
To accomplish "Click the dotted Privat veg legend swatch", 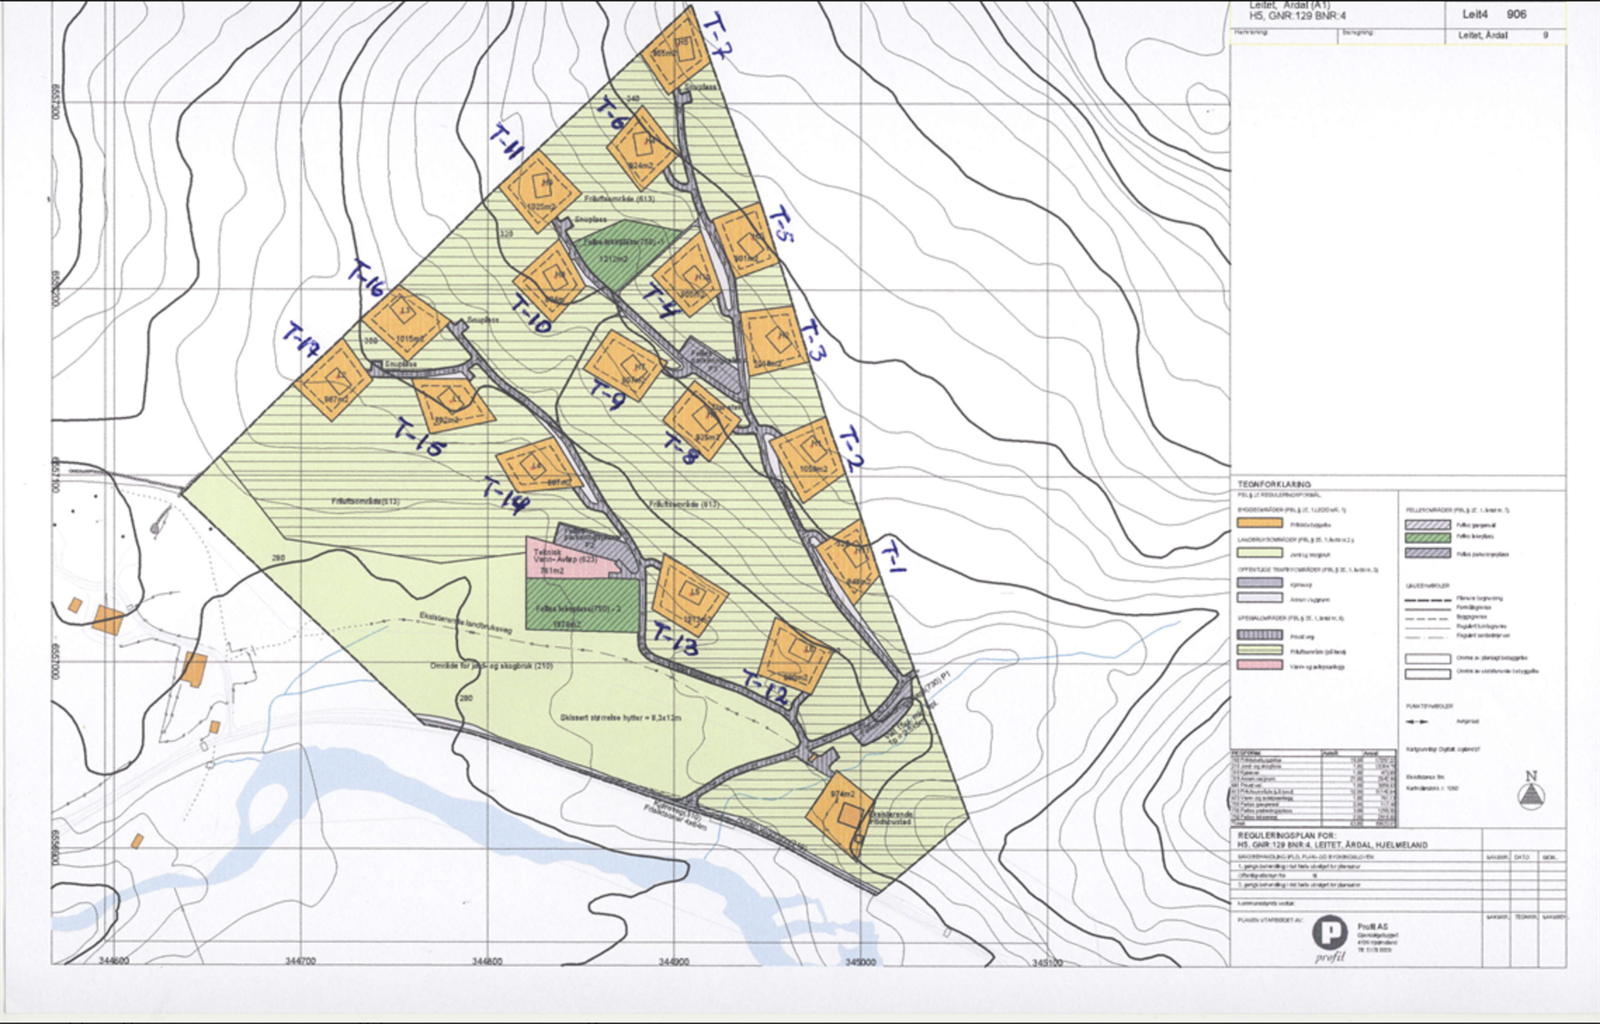I will click(1259, 635).
